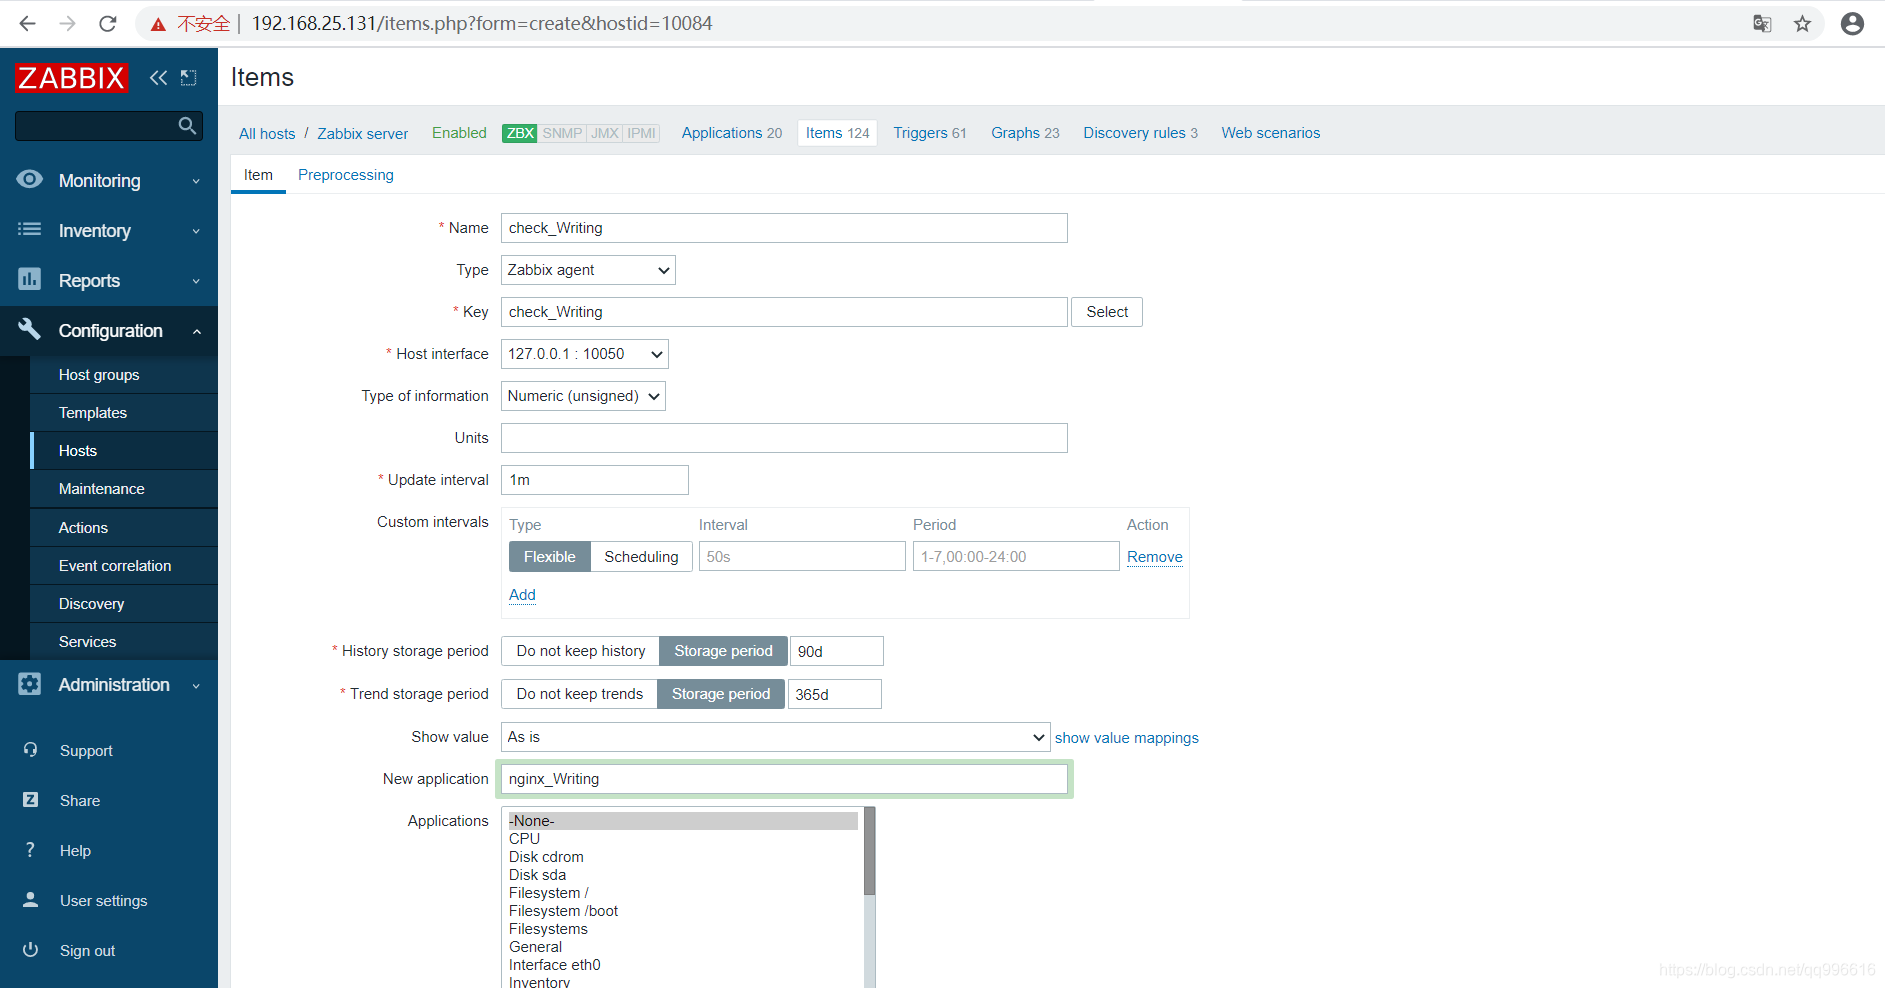1885x988 pixels.
Task: Click the Reports chart icon
Action: tap(30, 280)
